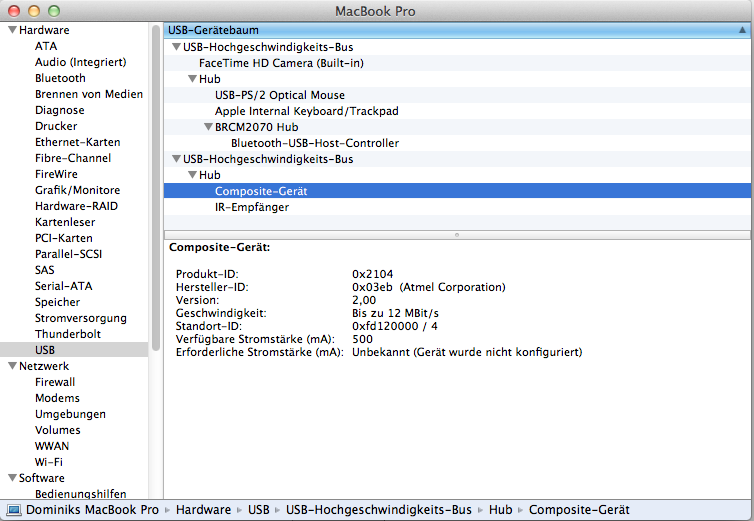Select Thunderbolt in sidebar
Screen dimensions: 754x521
pyautogui.click(x=68, y=334)
